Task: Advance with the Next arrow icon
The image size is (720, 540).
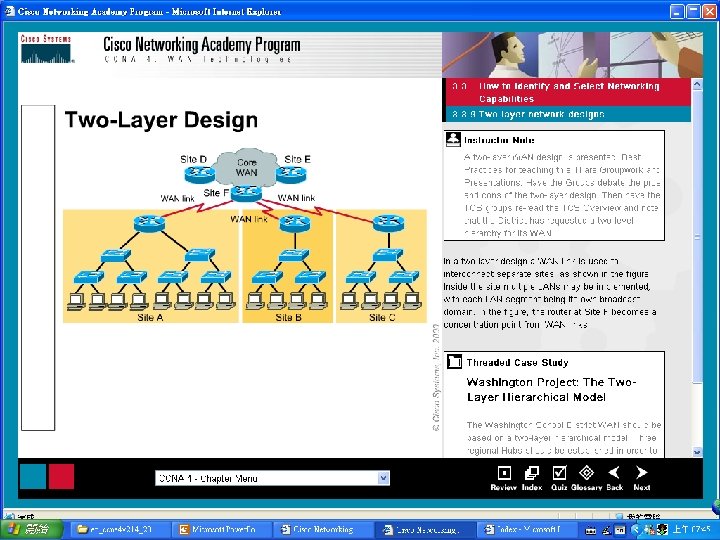Action: tap(641, 472)
